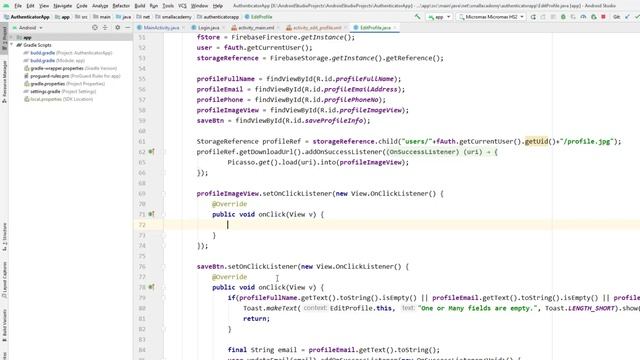Select gradle-wrapper.properties file

tap(70, 69)
